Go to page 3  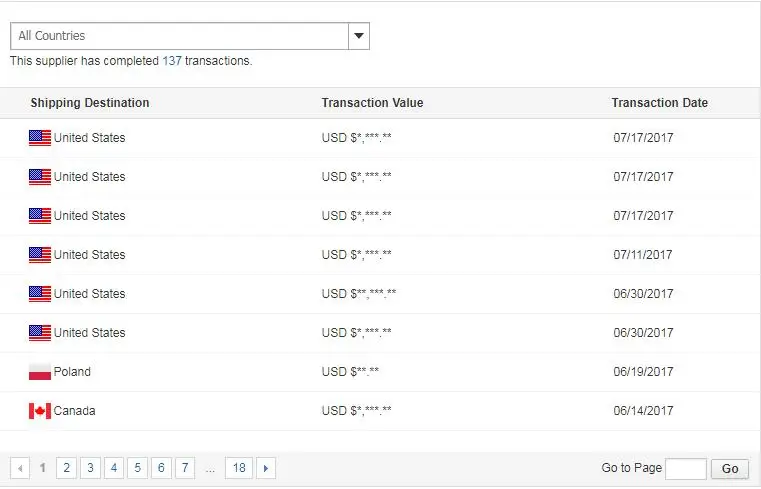click(90, 468)
